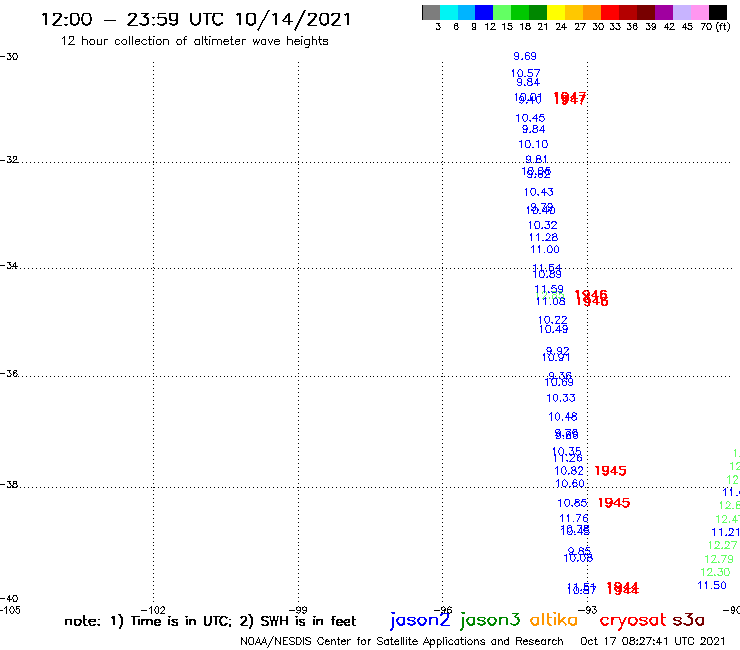Click the -36 latitude axis label
Screen dimensions: 740x650
point(9,373)
